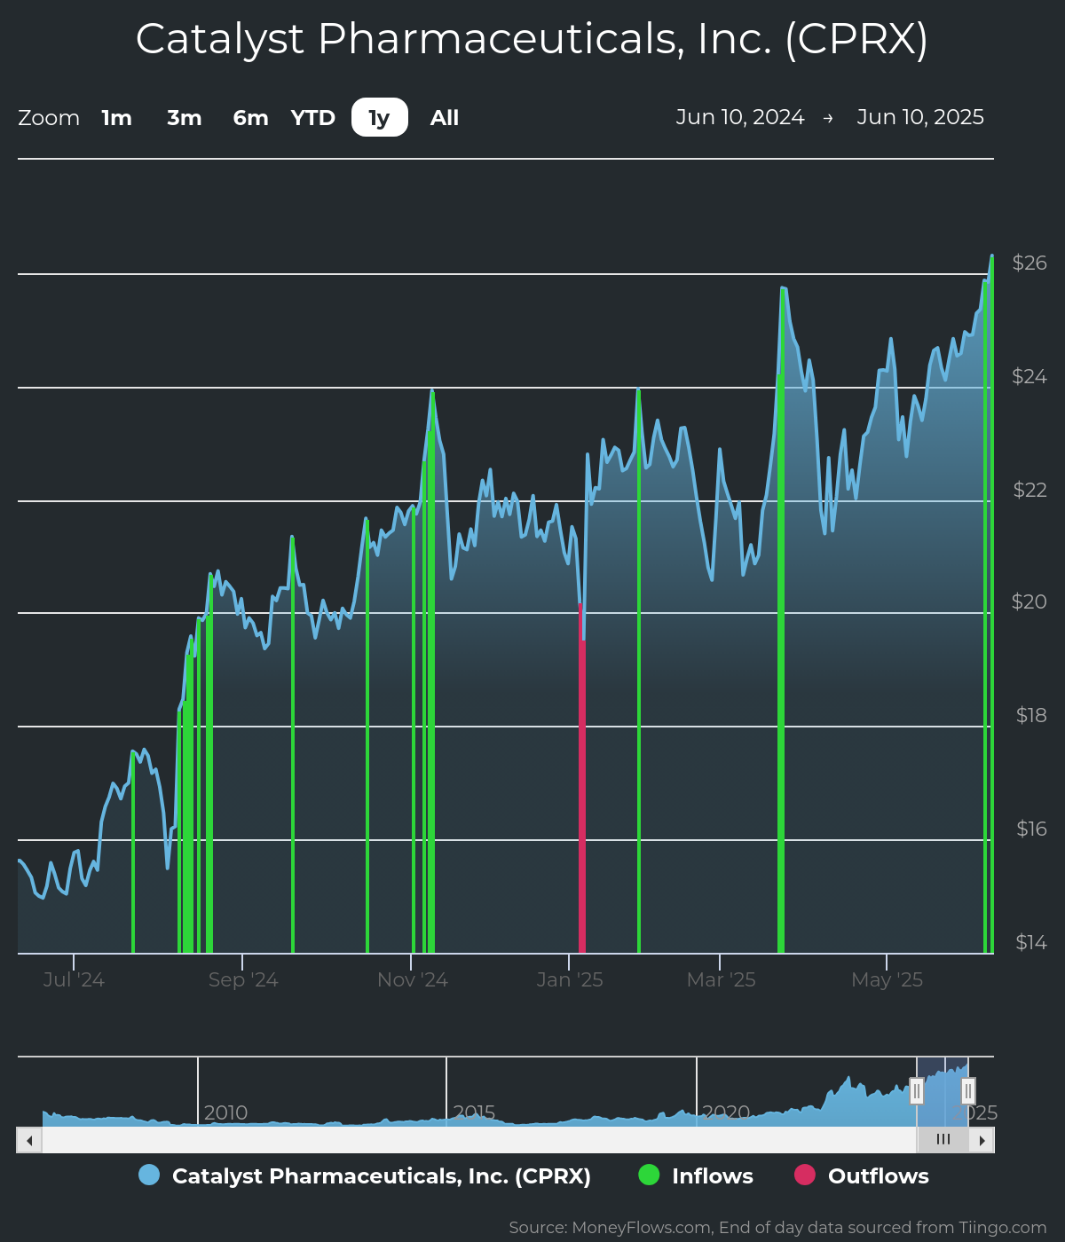Click the end date Jun 10, 2025

(920, 117)
